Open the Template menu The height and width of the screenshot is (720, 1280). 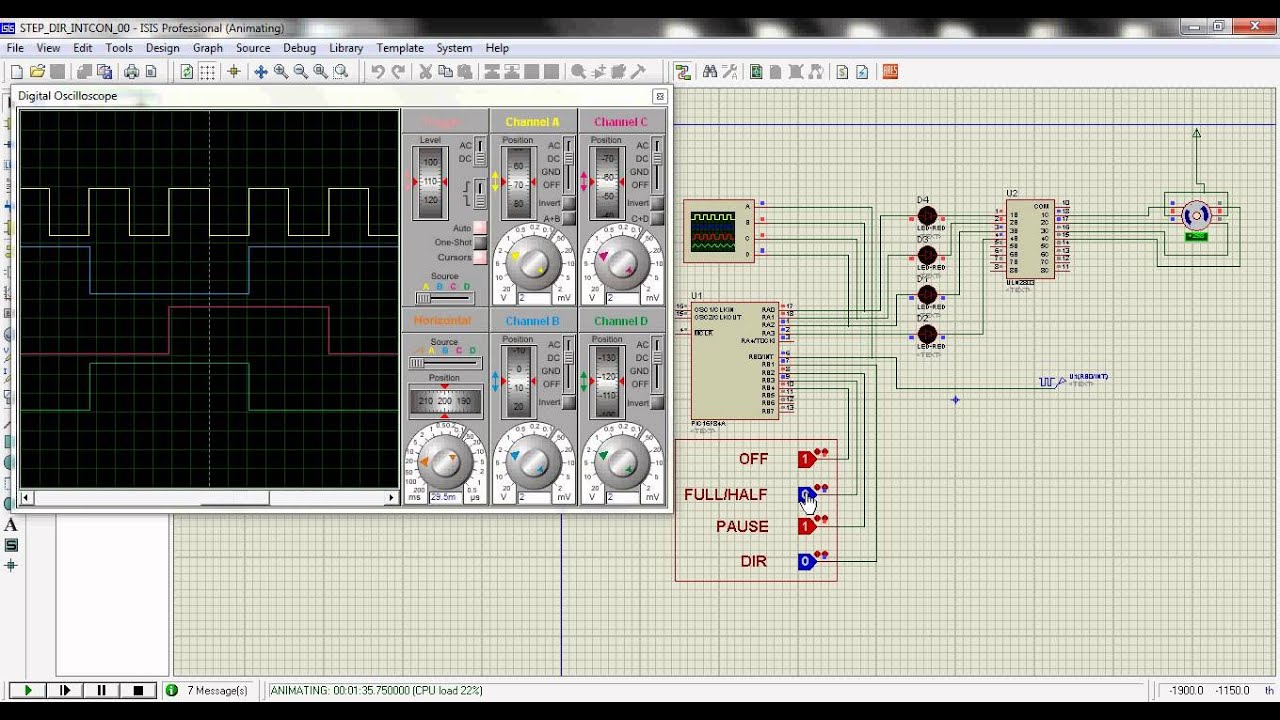coord(400,48)
